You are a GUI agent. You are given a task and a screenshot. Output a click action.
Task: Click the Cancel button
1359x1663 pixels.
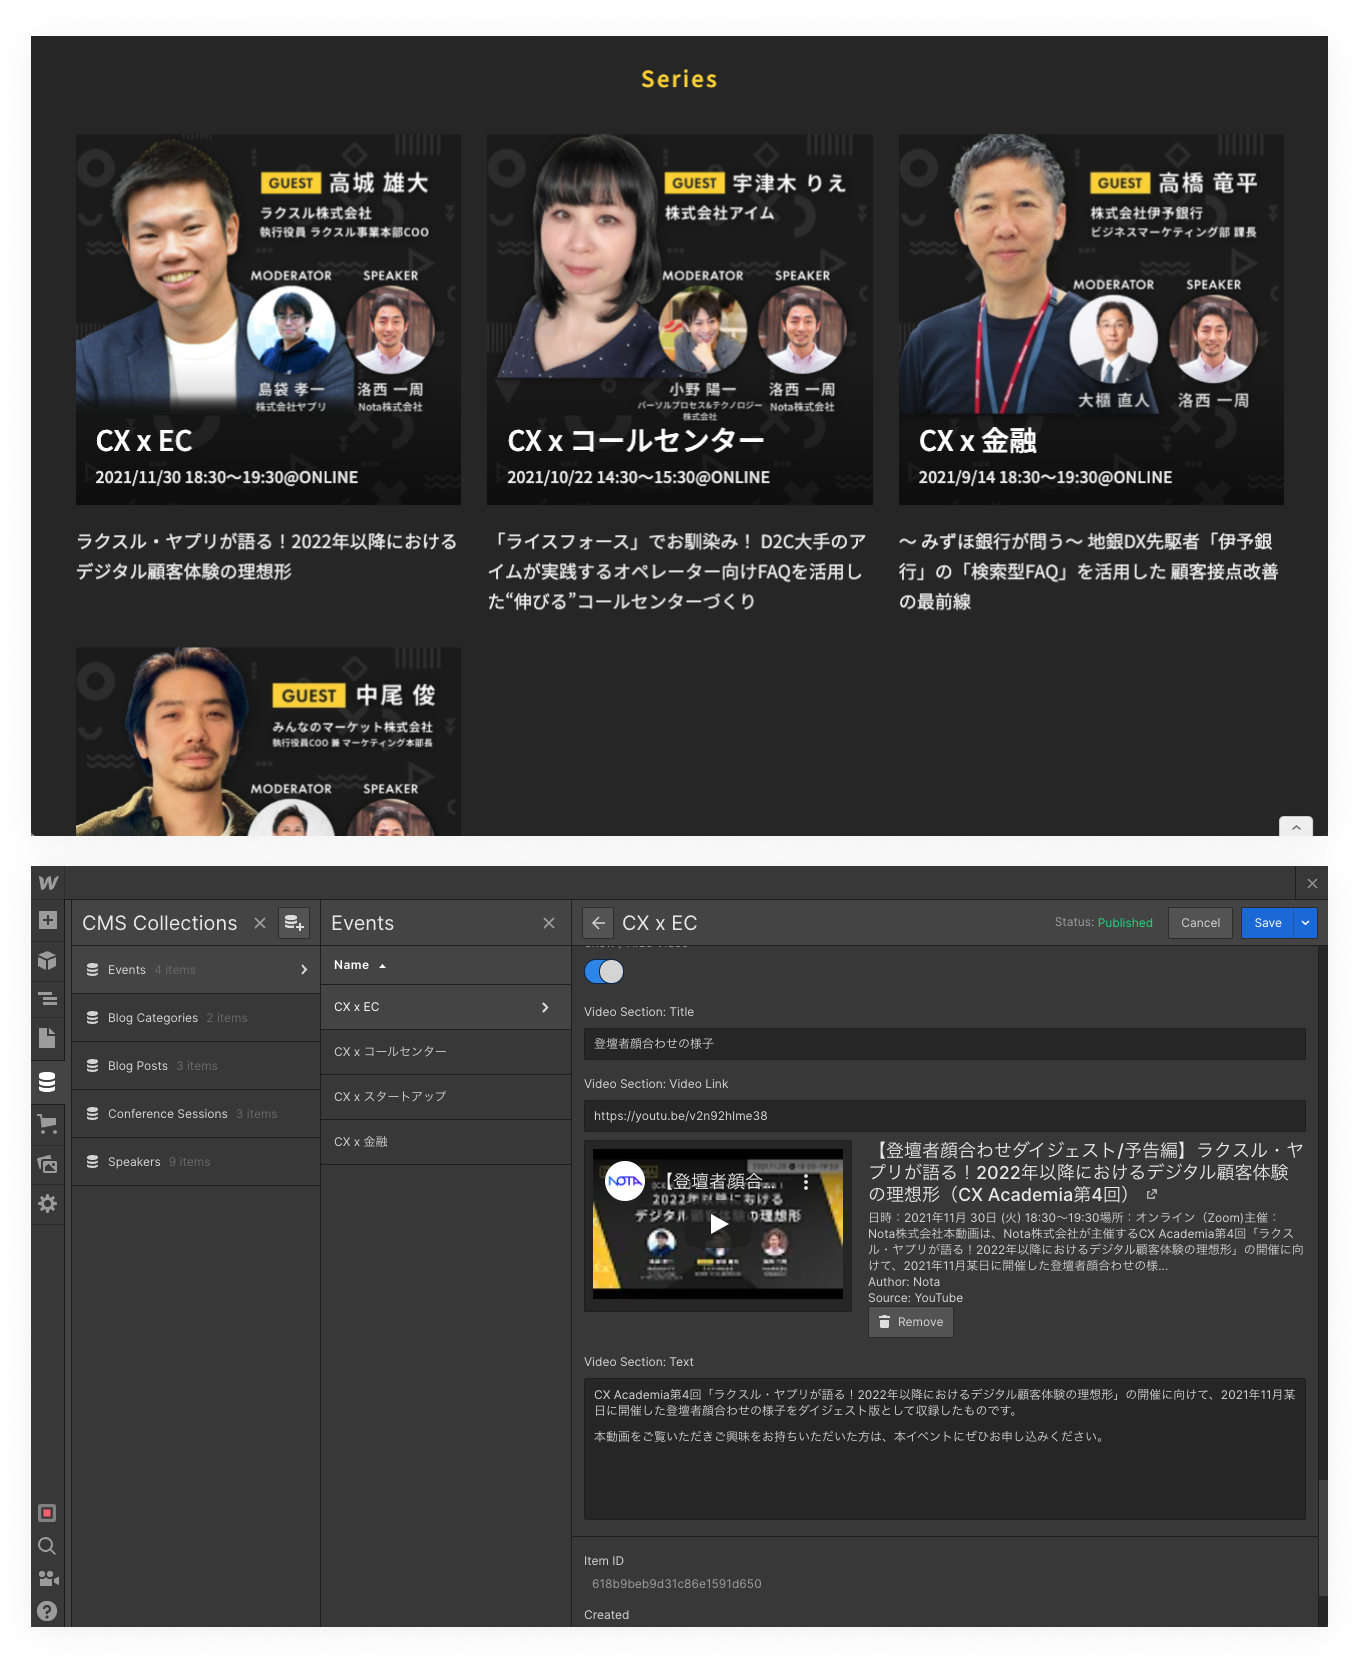pos(1200,923)
